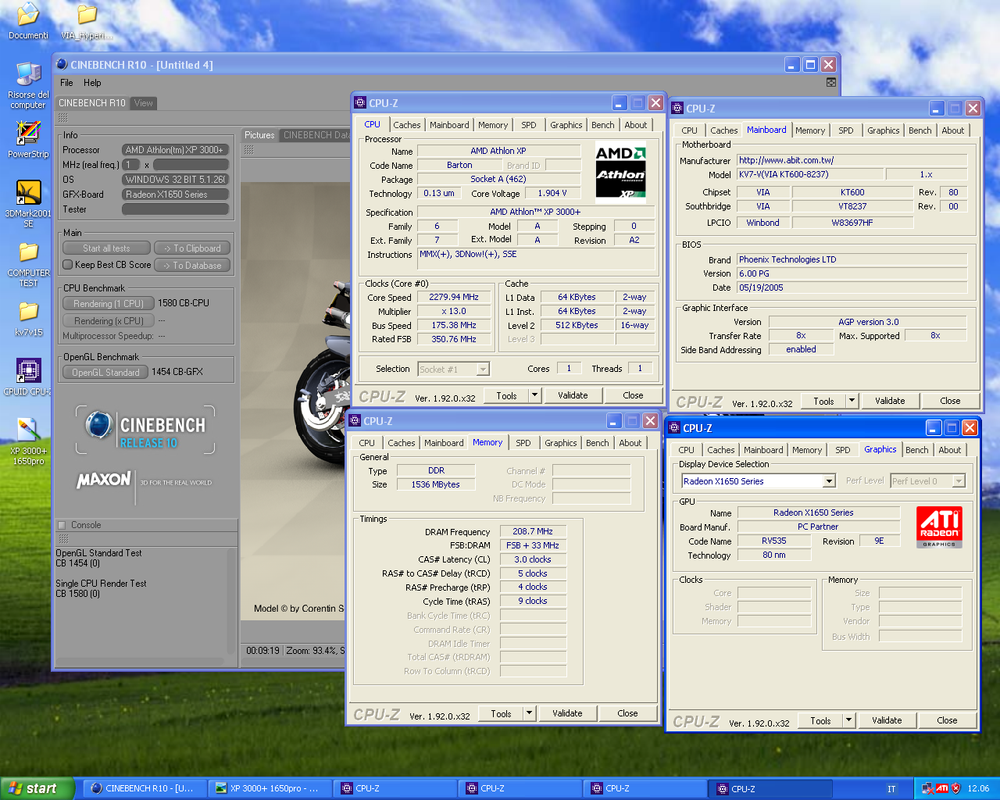The width and height of the screenshot is (1000, 800).
Task: Click the 2279.94 MHz Core Speed value
Action: pyautogui.click(x=453, y=297)
